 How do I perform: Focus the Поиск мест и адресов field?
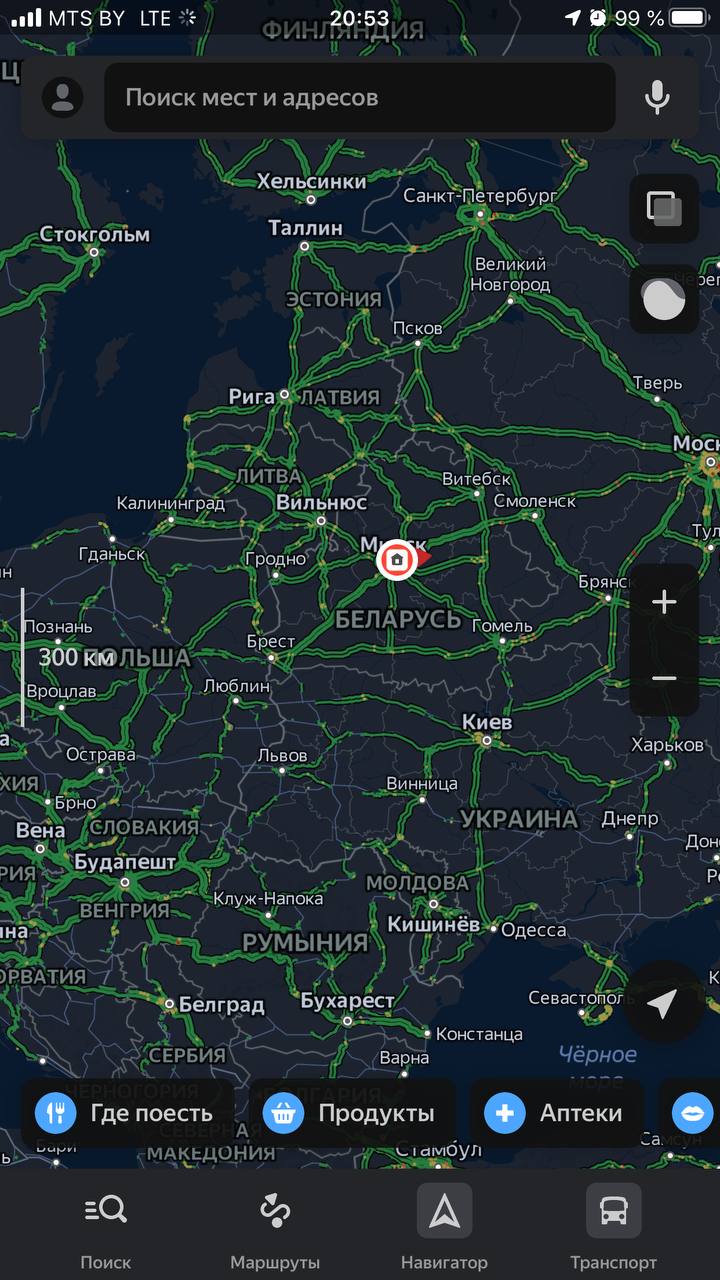point(360,97)
